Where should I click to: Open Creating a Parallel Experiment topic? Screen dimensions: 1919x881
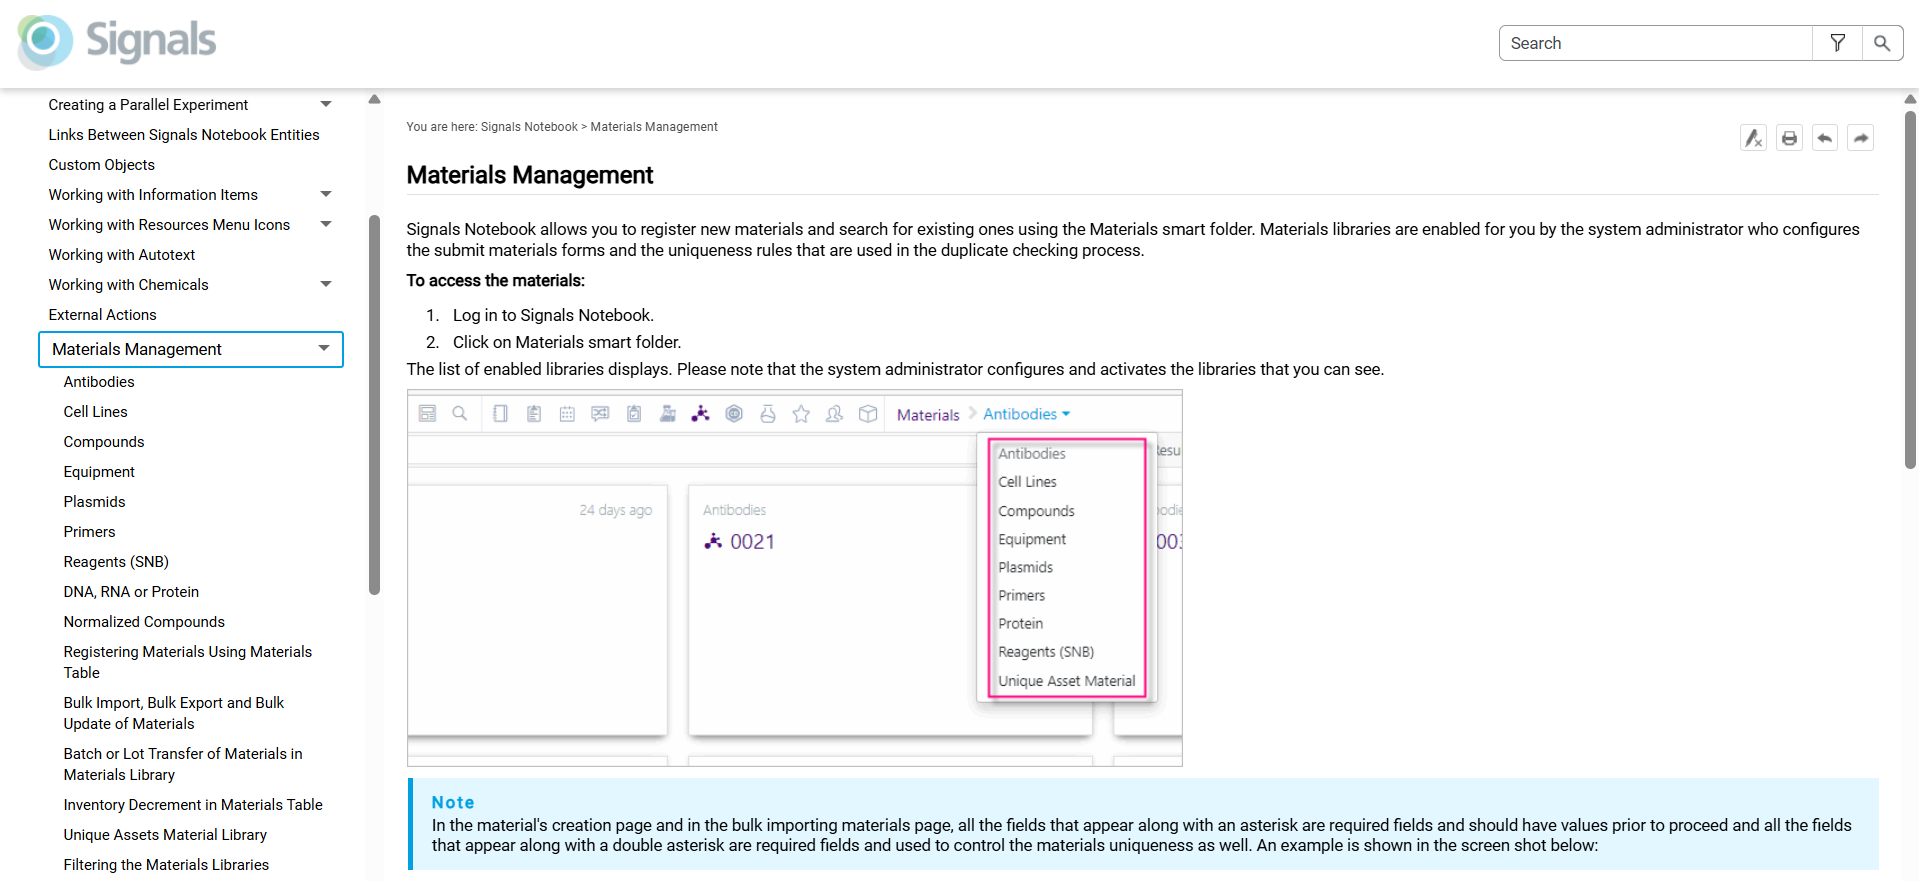[148, 105]
